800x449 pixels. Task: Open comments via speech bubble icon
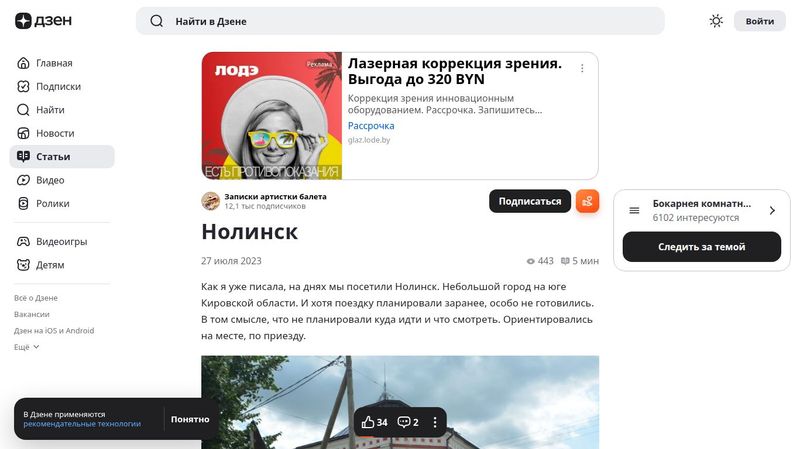404,422
